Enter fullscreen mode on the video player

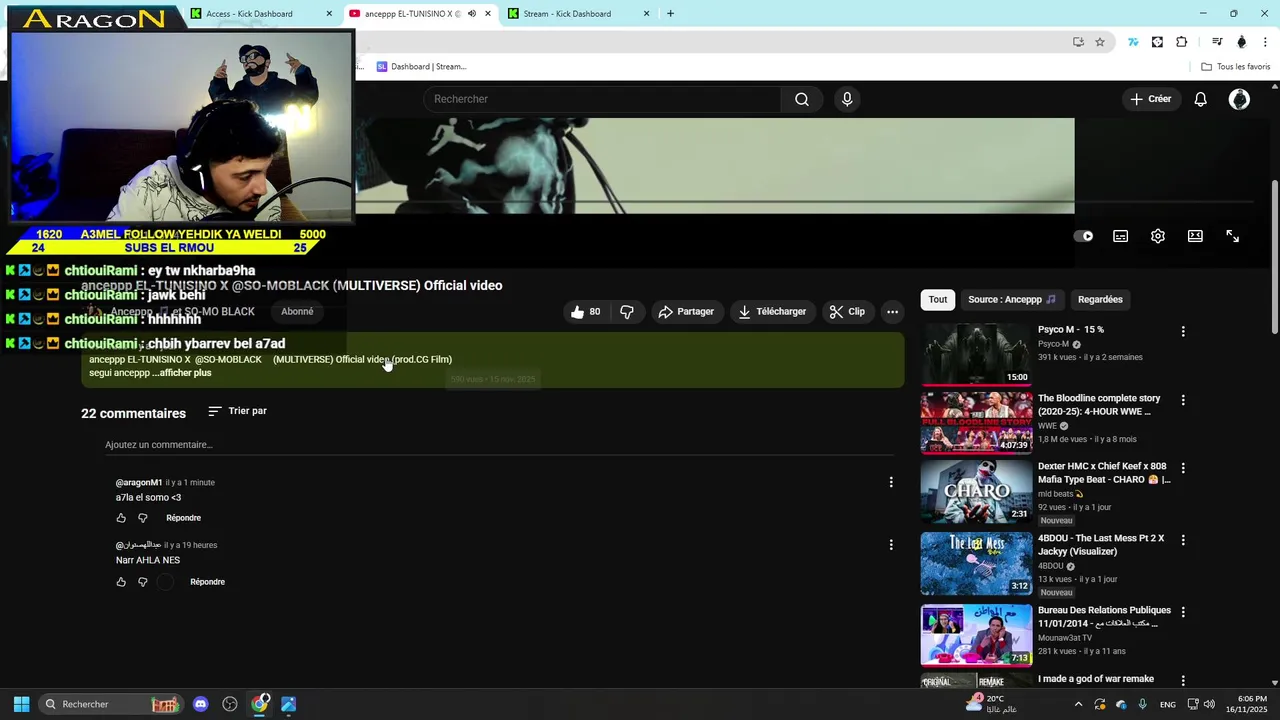click(x=1232, y=236)
